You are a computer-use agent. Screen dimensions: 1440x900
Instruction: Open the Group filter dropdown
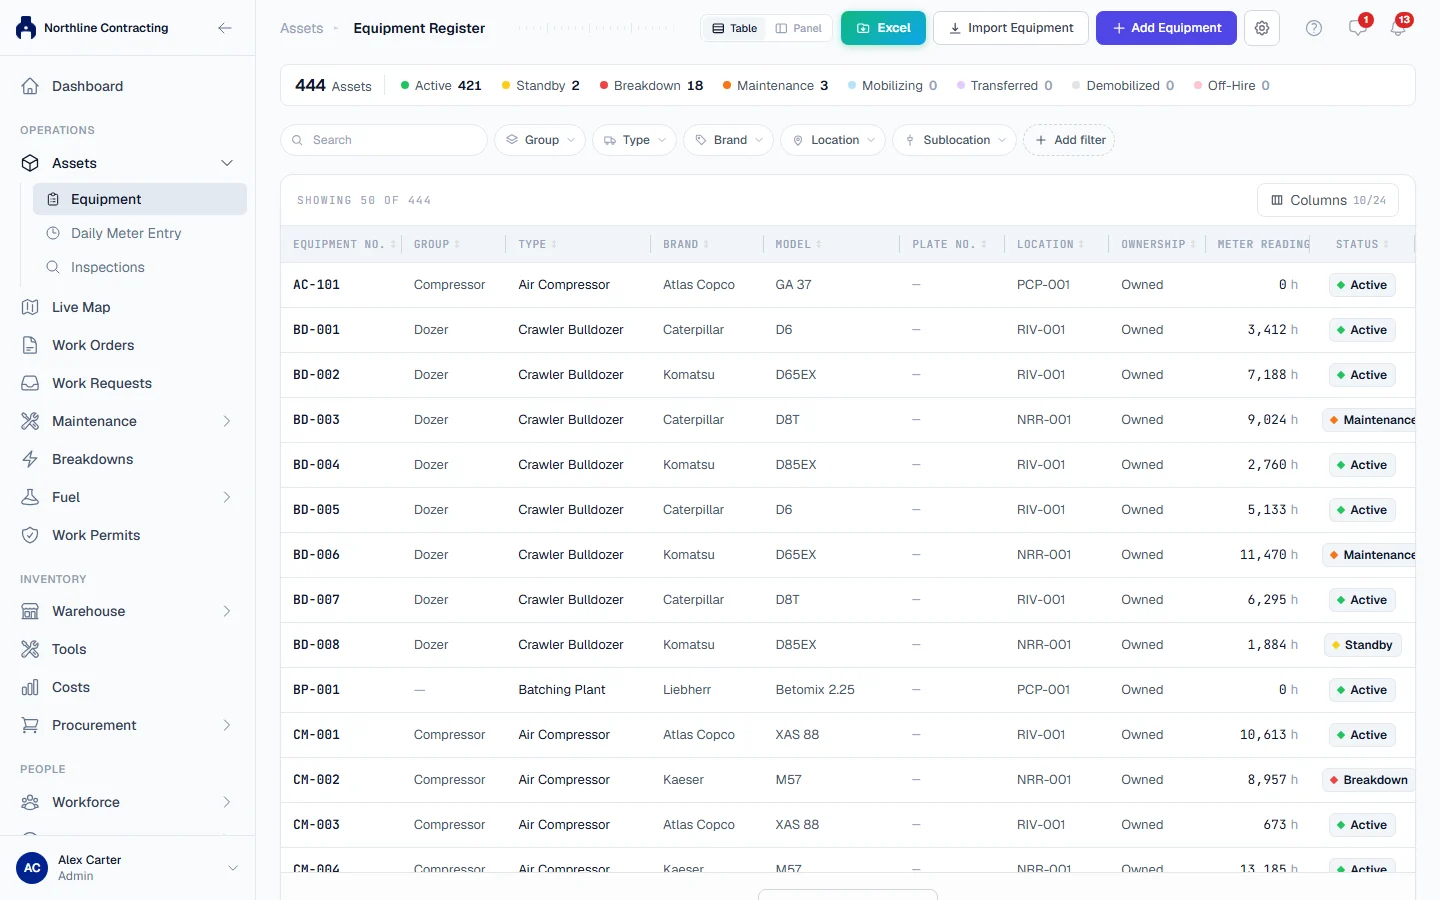tap(540, 140)
